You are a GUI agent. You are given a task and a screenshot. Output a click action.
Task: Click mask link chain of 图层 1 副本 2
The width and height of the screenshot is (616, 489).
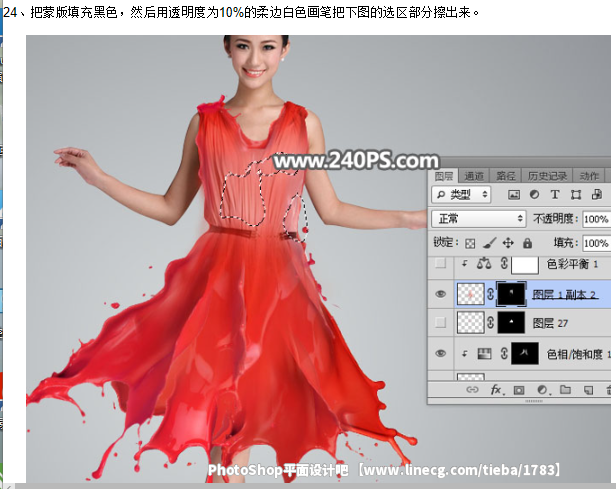click(490, 294)
